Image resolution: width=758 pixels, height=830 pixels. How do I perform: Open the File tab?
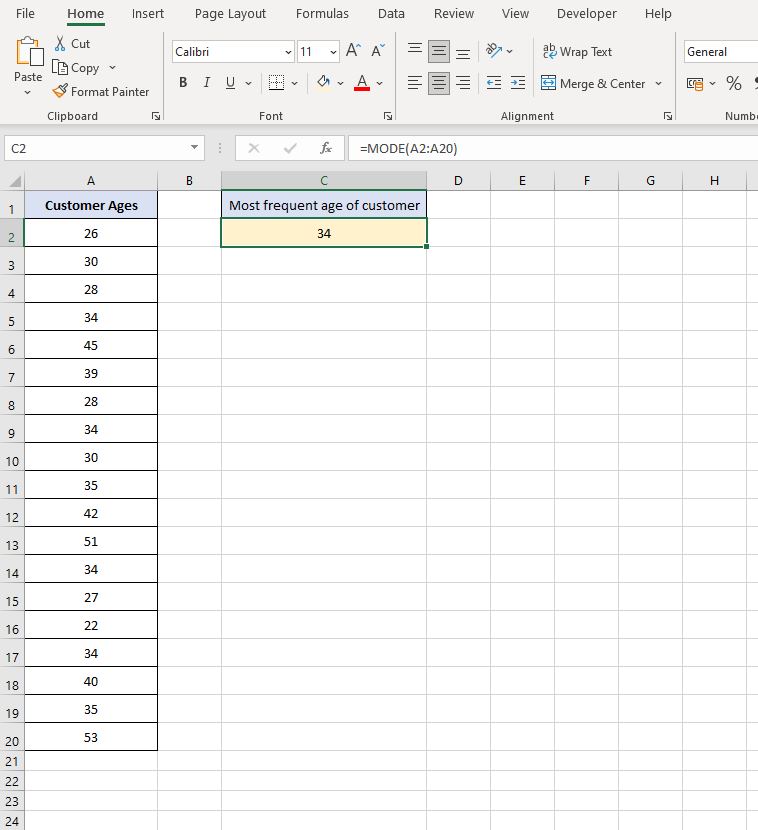click(x=25, y=14)
